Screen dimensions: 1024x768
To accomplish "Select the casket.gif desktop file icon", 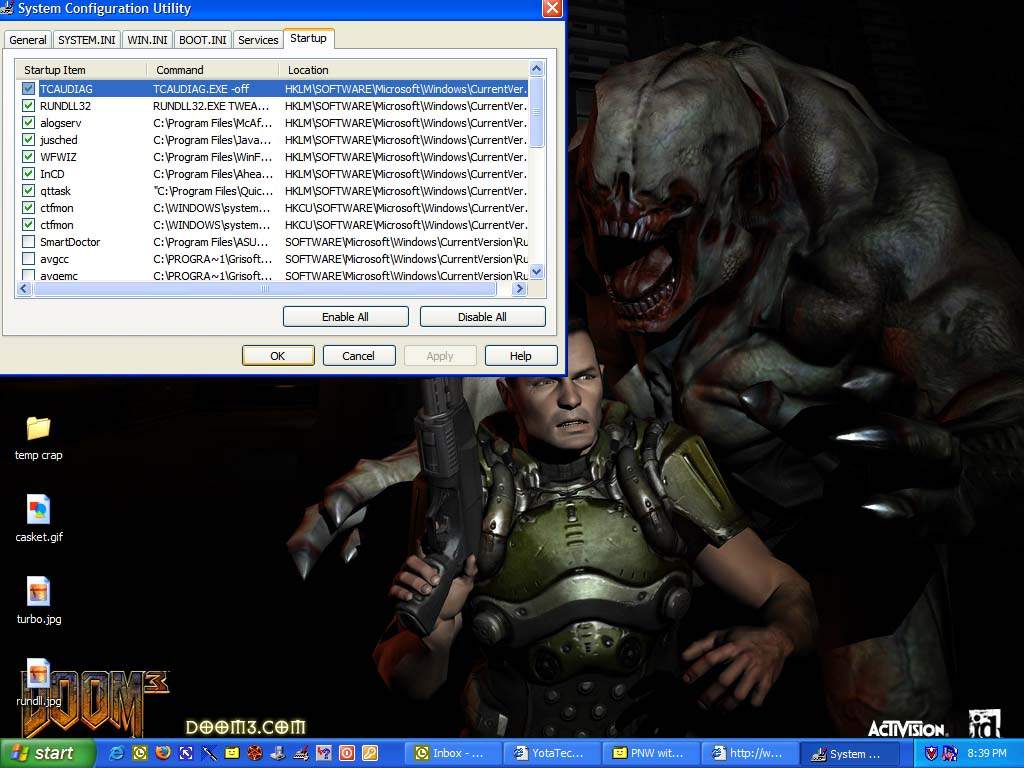I will pos(38,511).
